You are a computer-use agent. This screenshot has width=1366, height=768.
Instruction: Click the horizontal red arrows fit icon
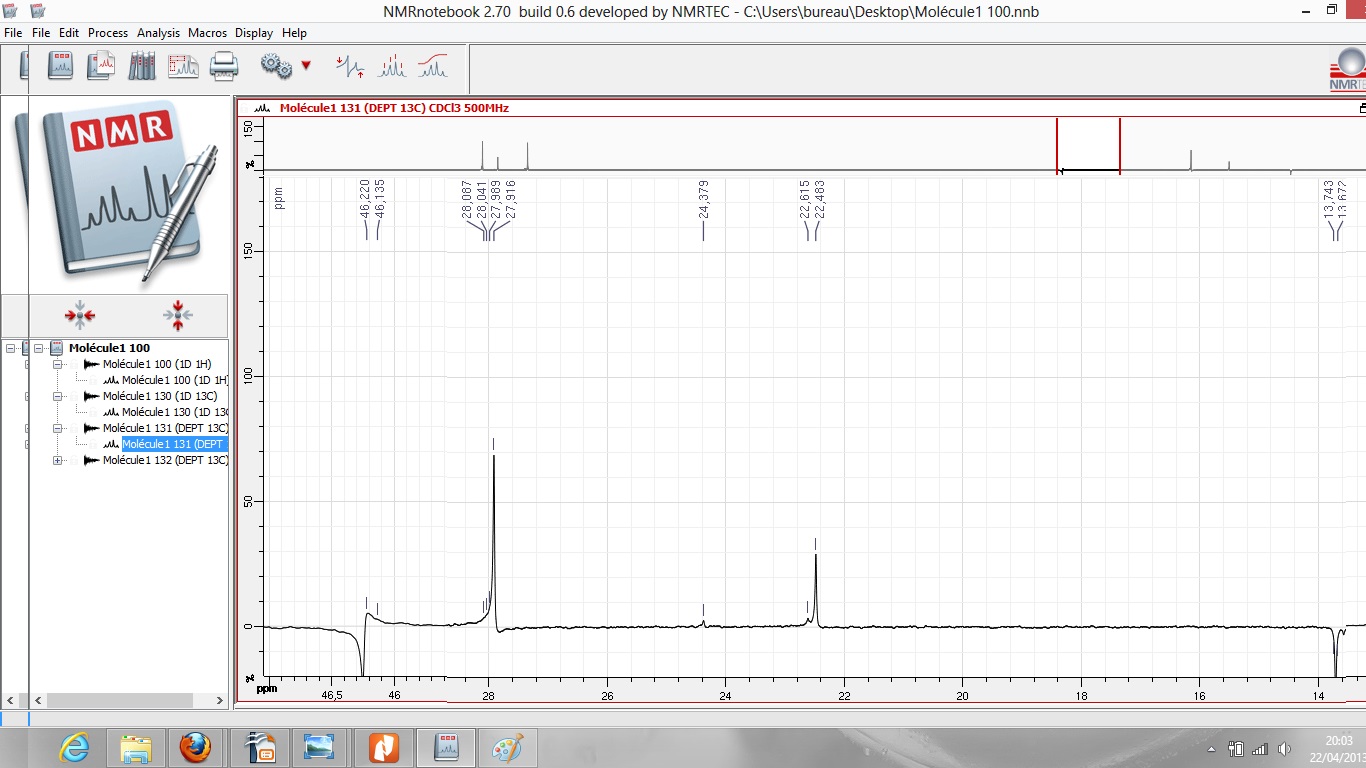point(80,316)
